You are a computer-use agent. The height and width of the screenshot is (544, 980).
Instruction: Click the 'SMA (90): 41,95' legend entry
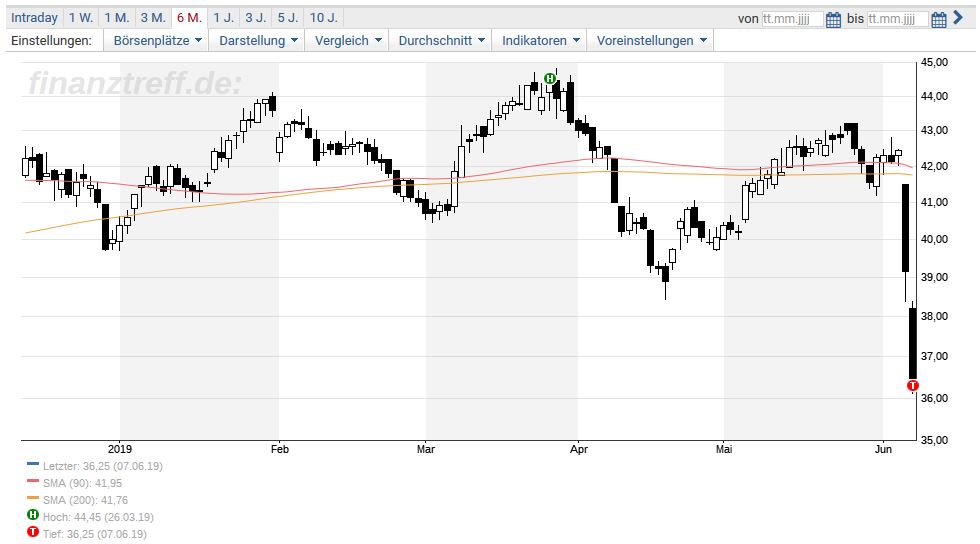[x=82, y=483]
